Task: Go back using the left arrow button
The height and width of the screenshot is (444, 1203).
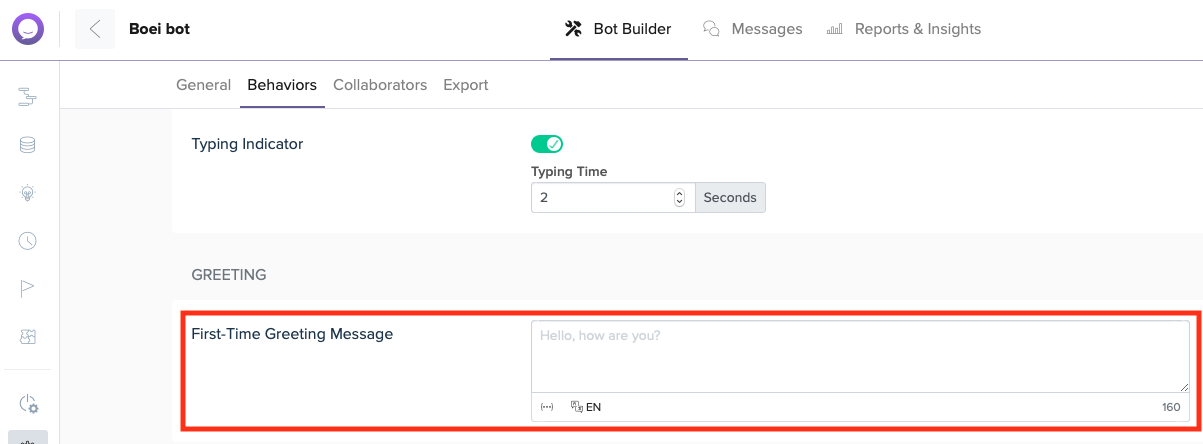Action: (x=95, y=29)
